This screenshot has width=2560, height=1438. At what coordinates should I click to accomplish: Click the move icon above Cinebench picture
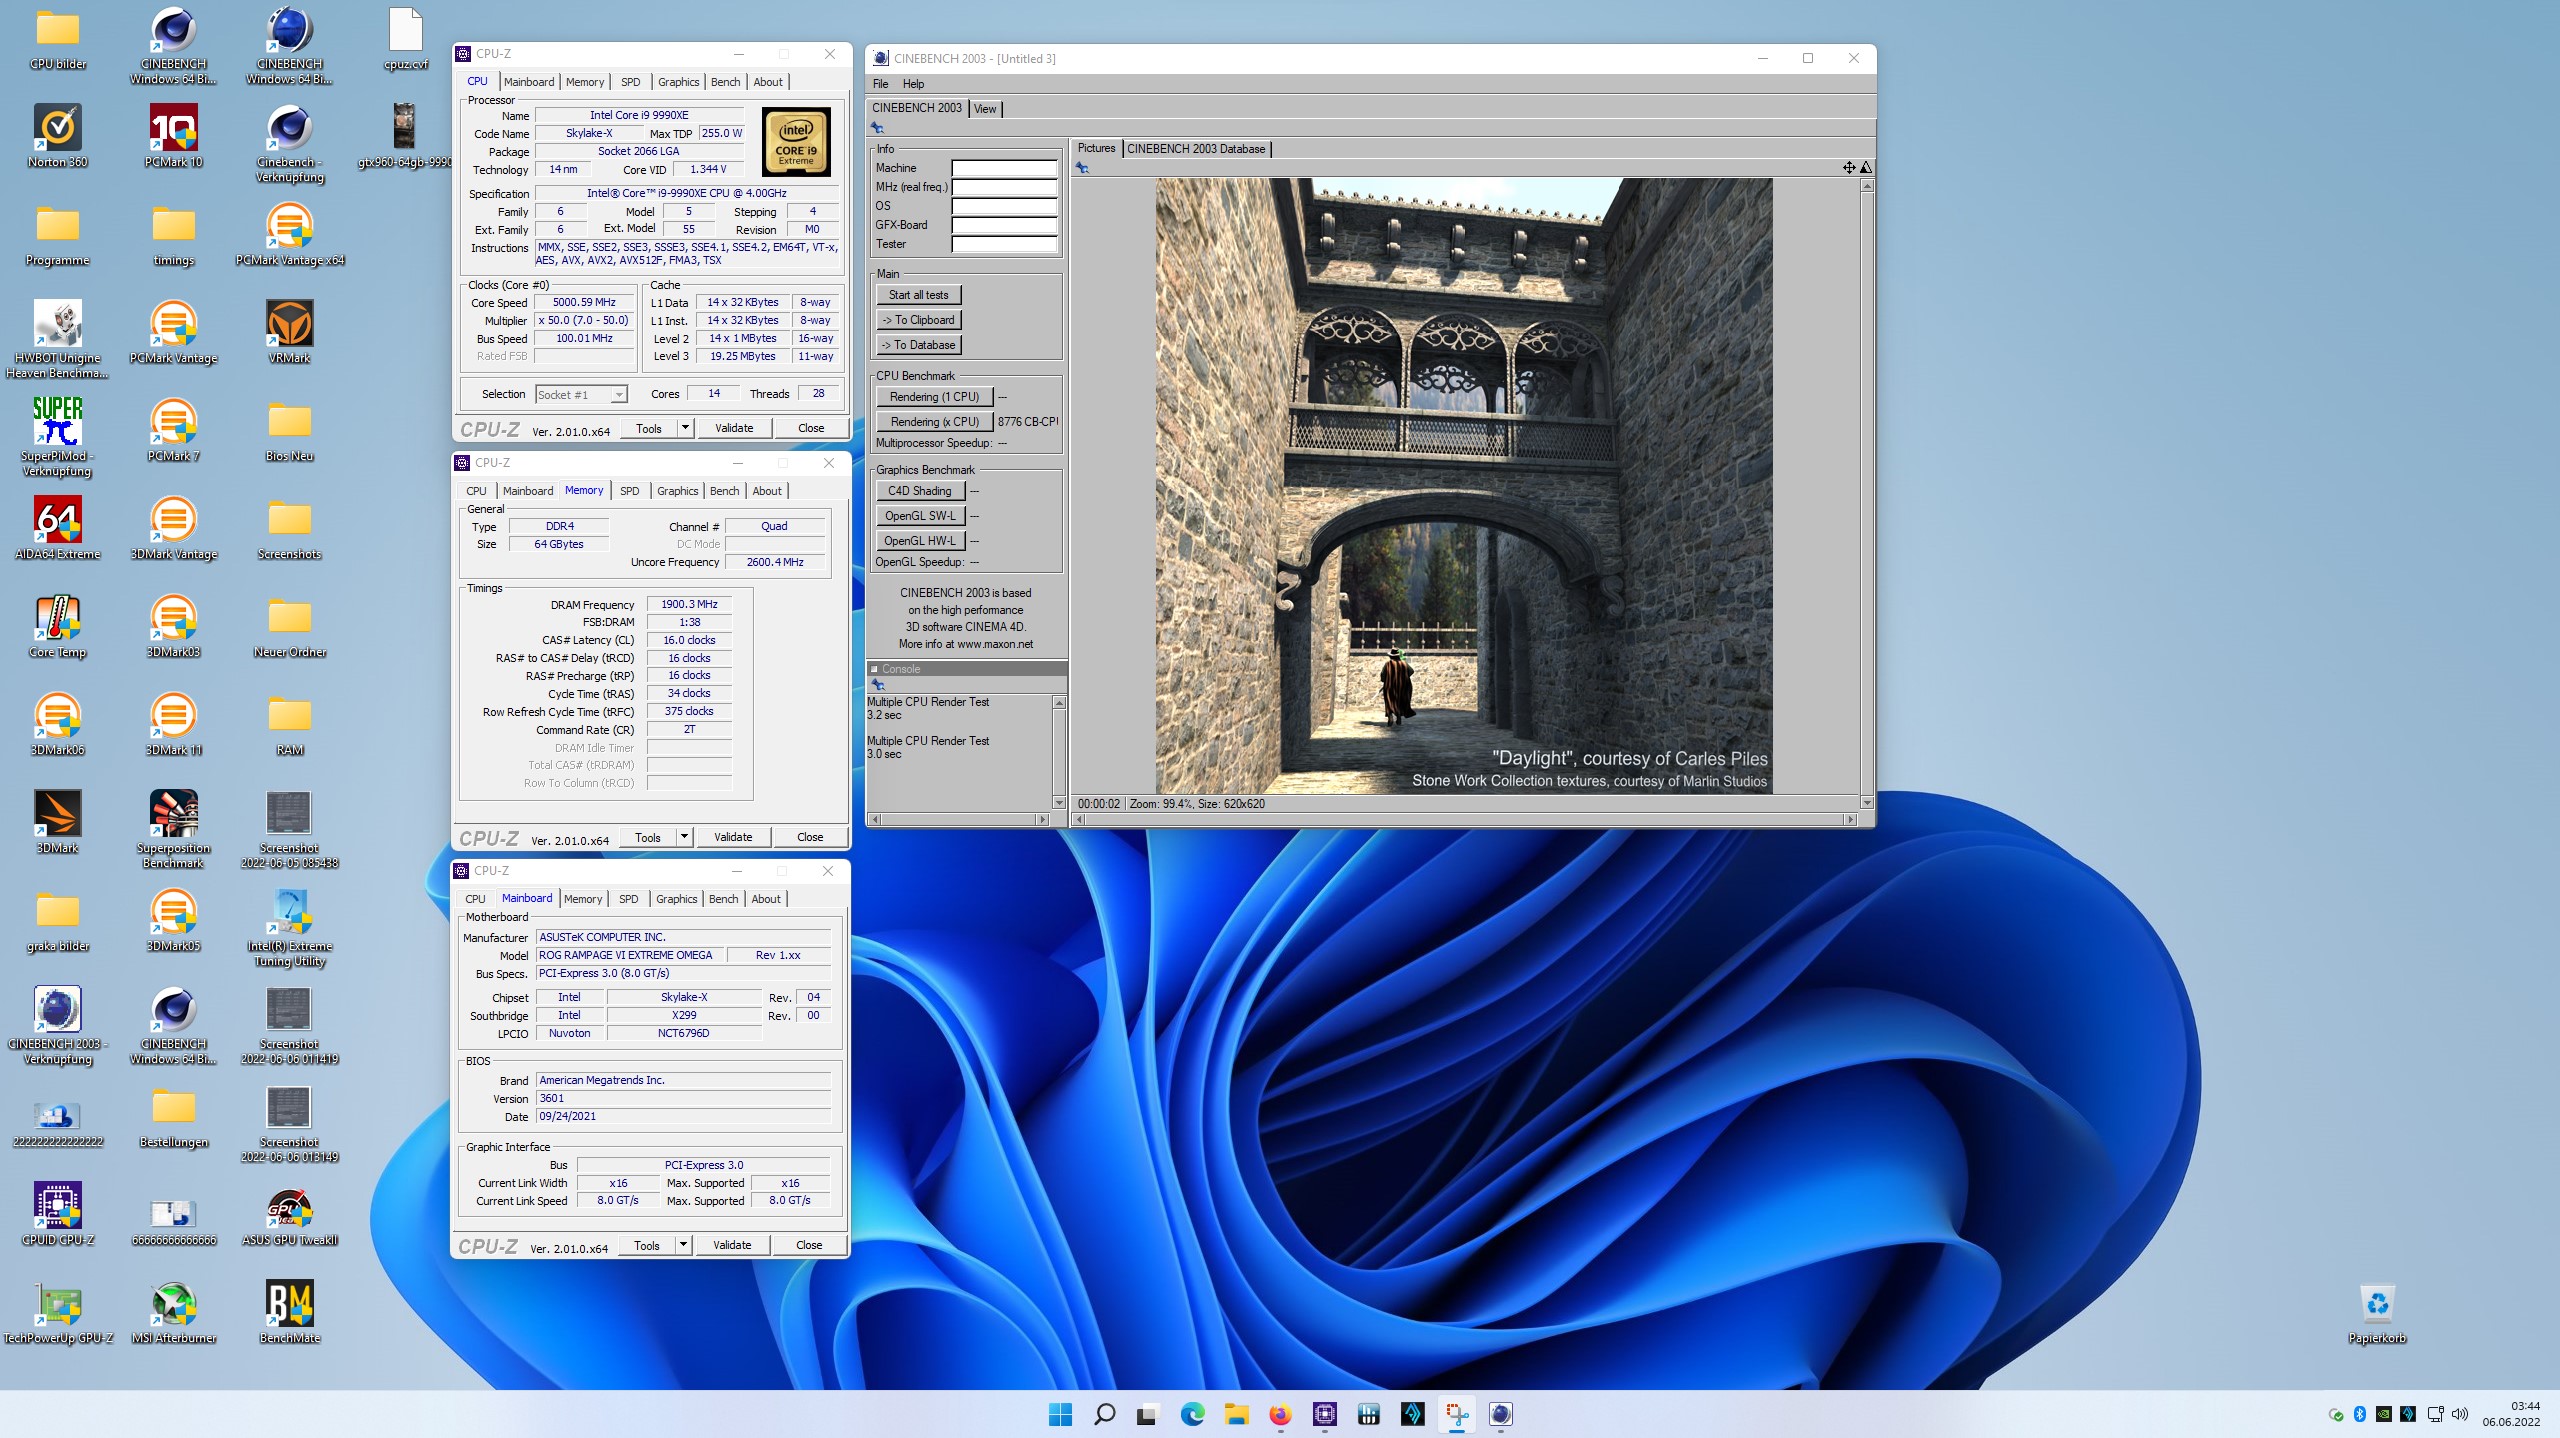1849,168
